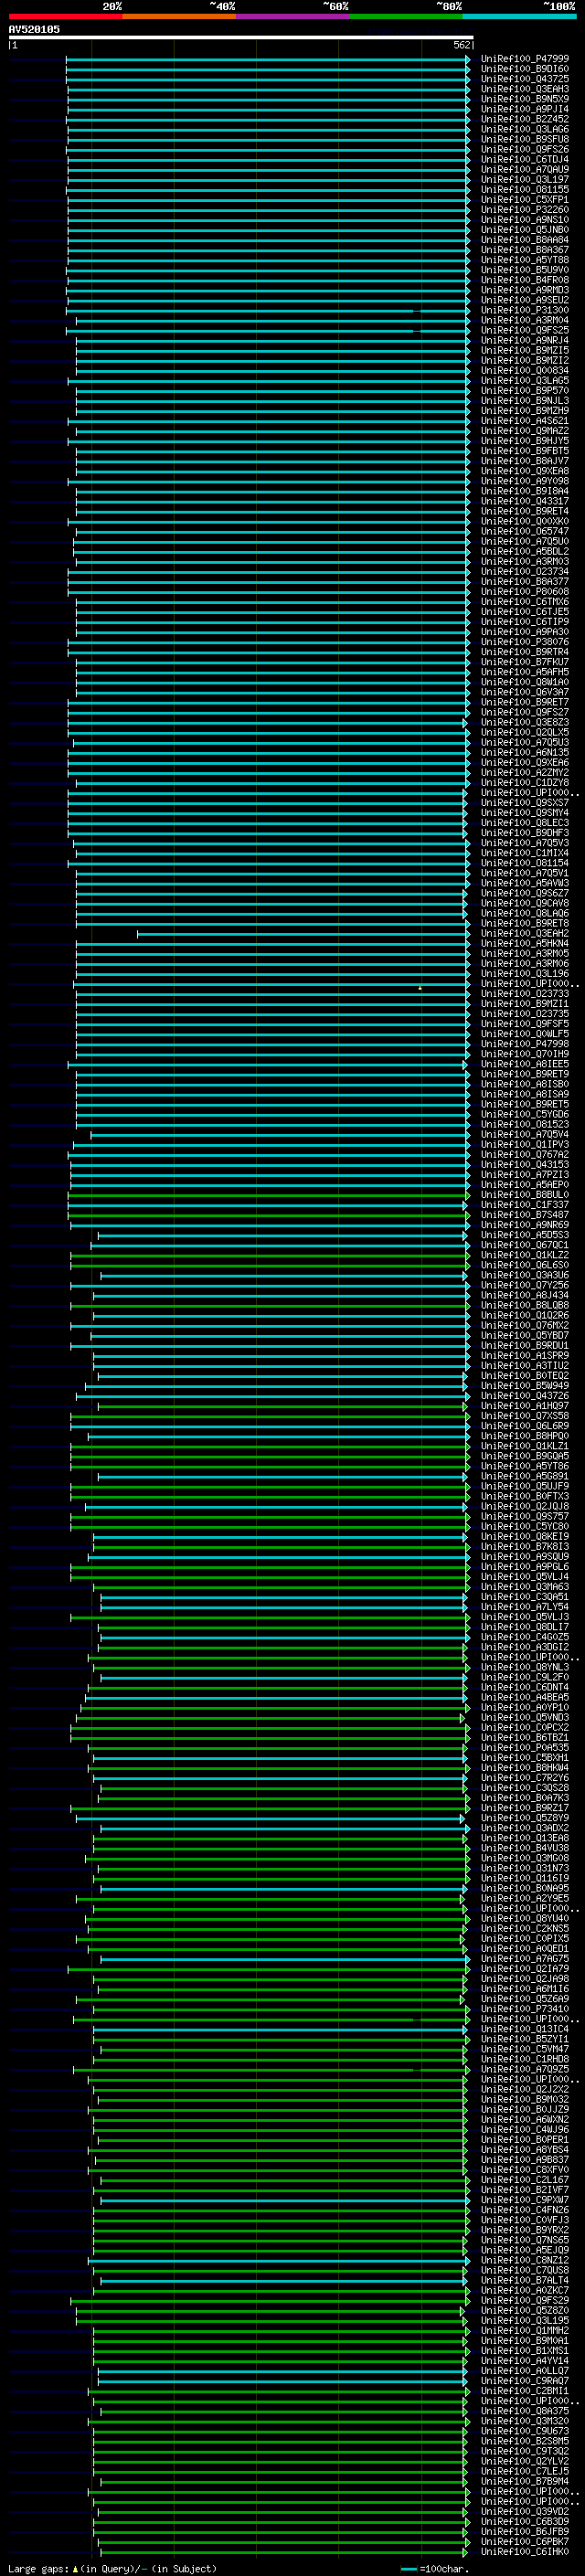Select the UniRef100_A8IEE5 hit label
This screenshot has height=2576, width=585.
pos(525,1064)
